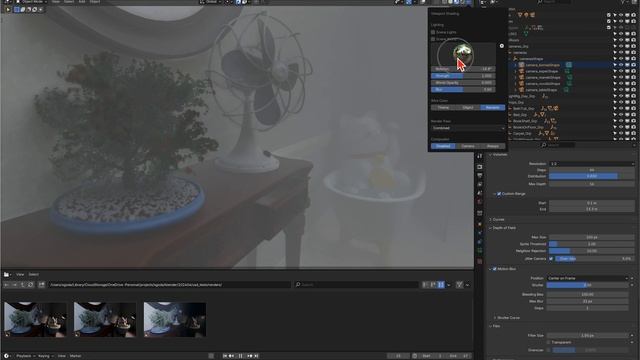640x360 pixels.
Task: Open the orange Object properties tab
Action: click(480, 224)
